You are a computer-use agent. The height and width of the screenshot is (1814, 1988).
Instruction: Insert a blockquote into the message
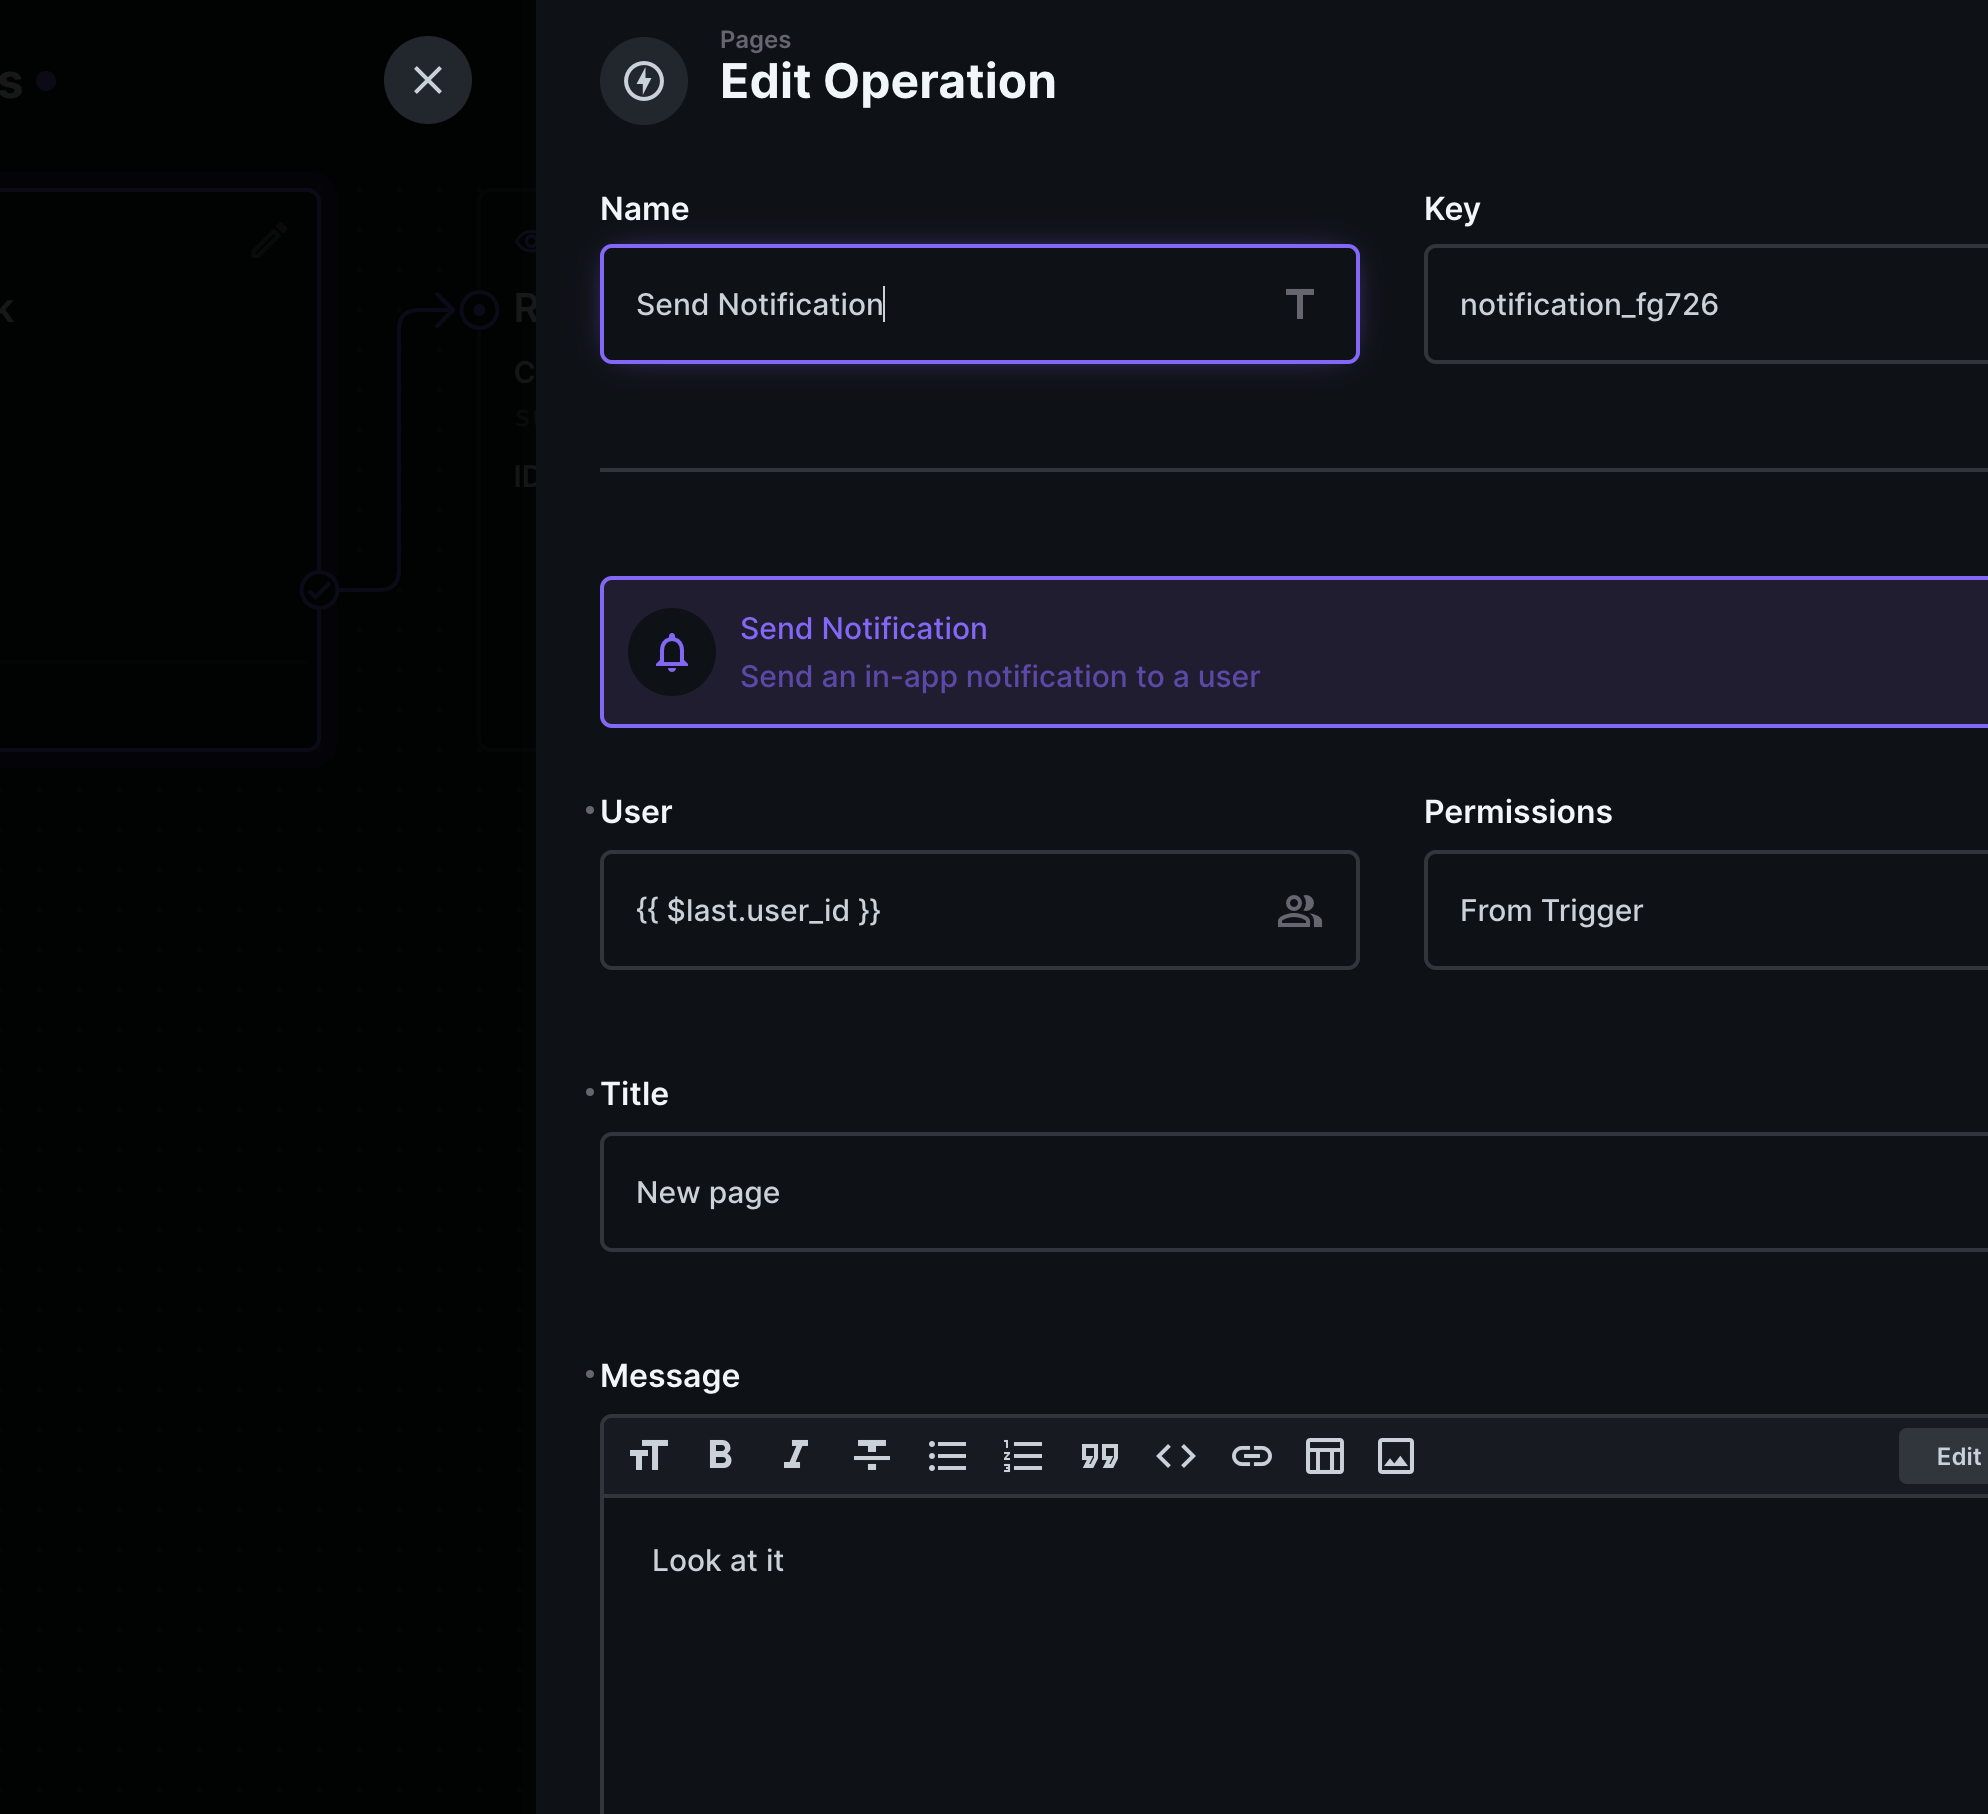(x=1100, y=1456)
